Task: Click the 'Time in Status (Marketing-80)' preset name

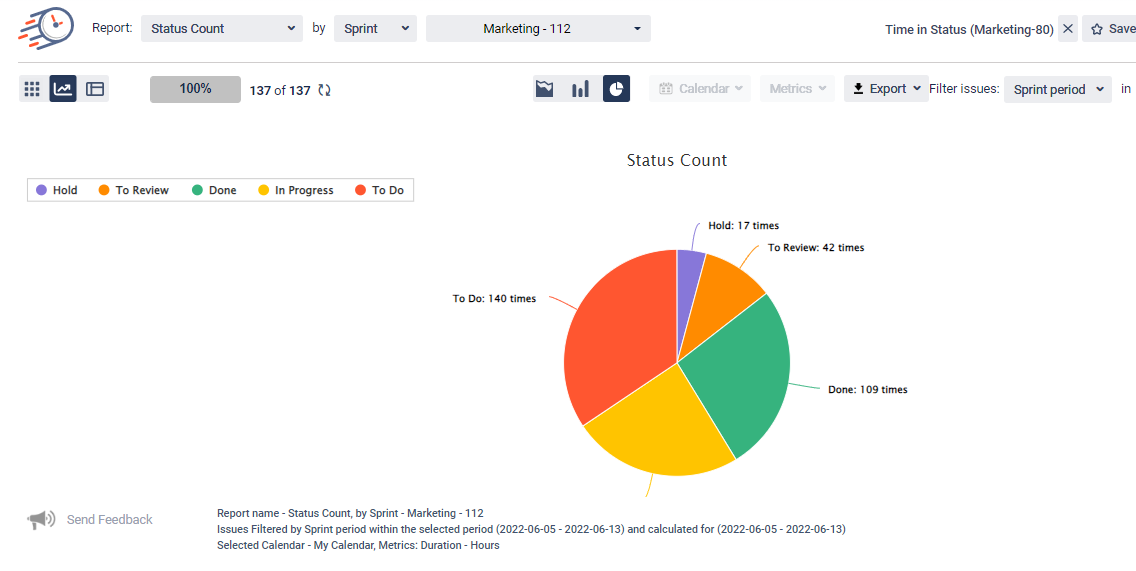Action: click(x=969, y=30)
